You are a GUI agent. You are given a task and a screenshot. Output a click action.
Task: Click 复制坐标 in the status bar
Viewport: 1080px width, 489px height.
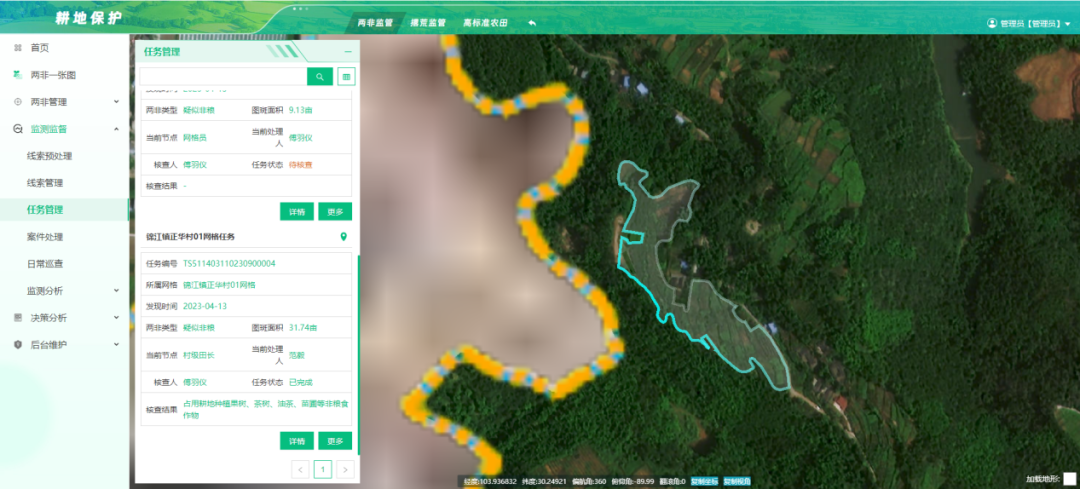pyautogui.click(x=704, y=481)
